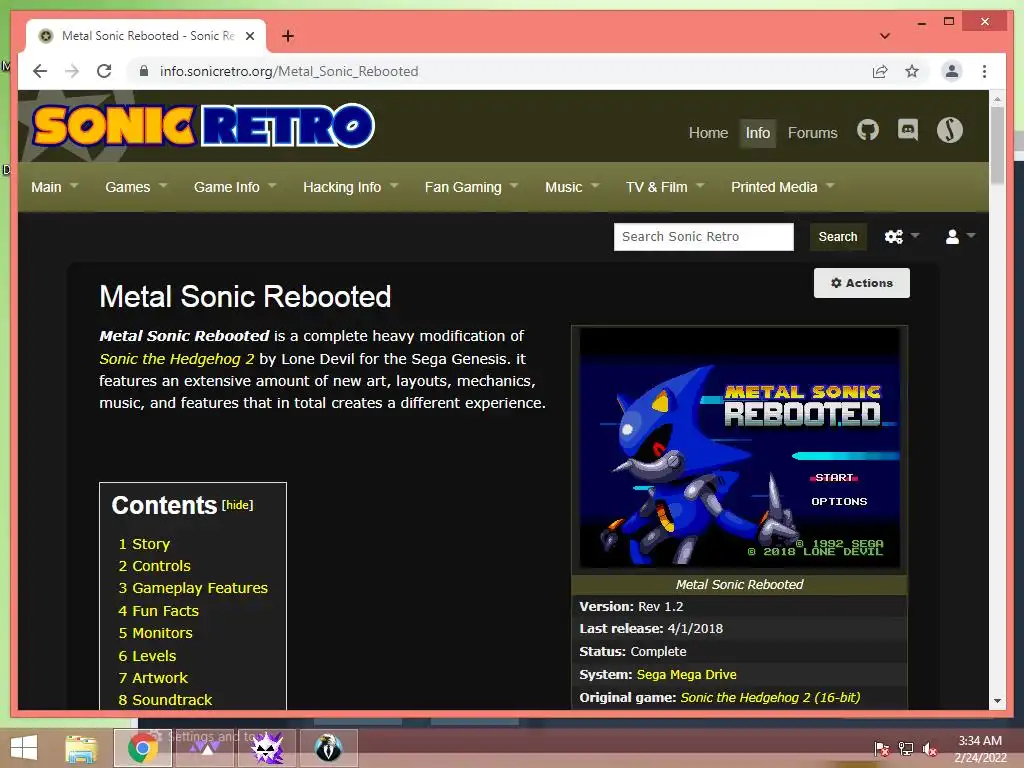Viewport: 1024px width, 768px height.
Task: View site information padlock icon
Action: coord(144,71)
